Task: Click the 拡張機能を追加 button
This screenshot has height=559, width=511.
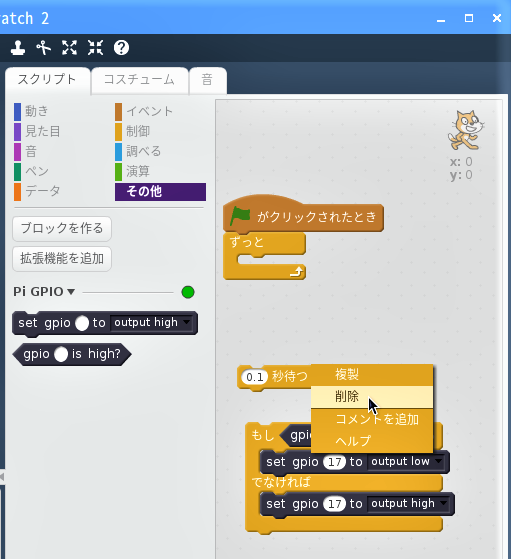Action: point(62,258)
